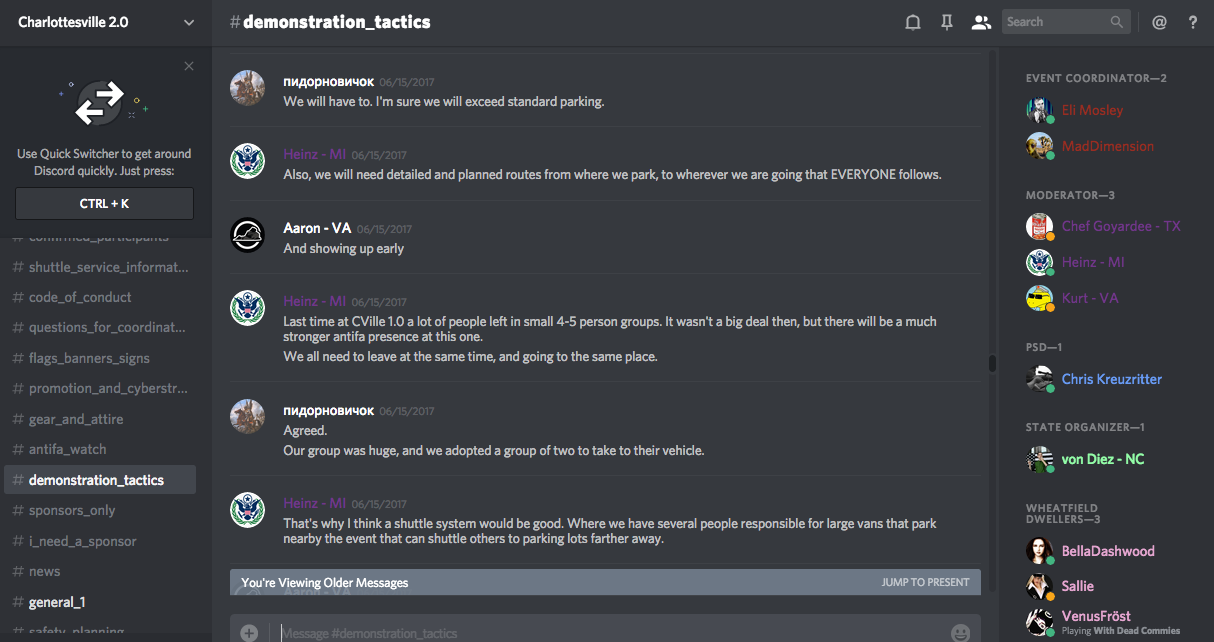
Task: Click Aaron - VA's message avatar
Action: point(248,235)
